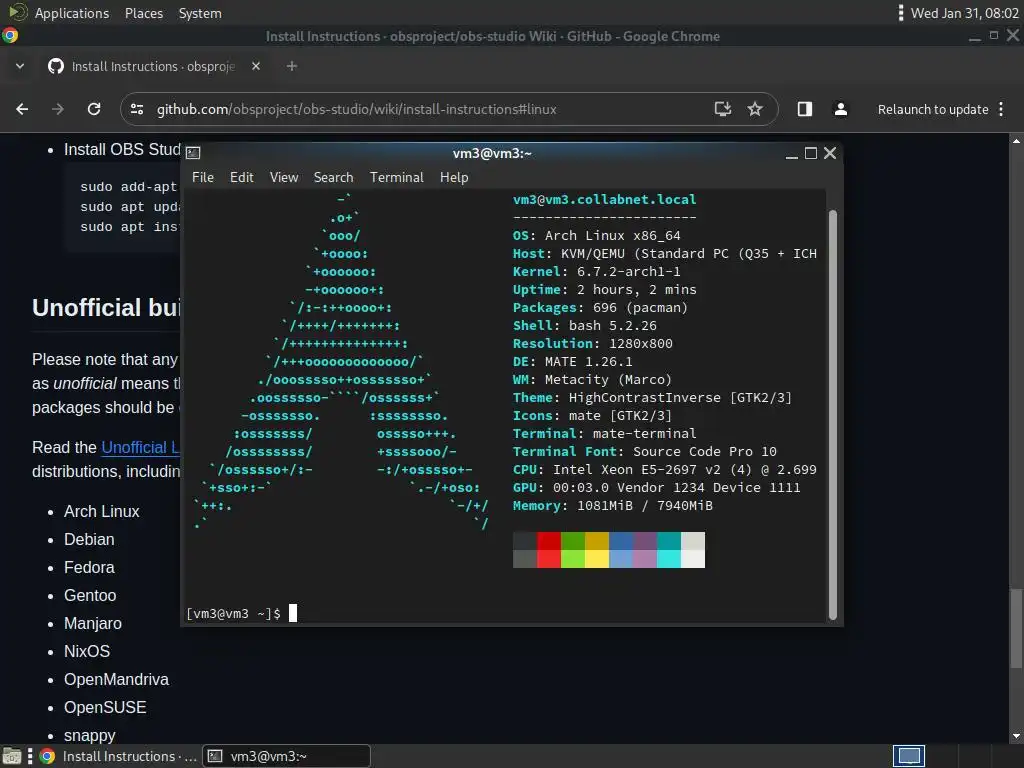Click Relaunch to update button
The width and height of the screenshot is (1024, 768).
click(933, 109)
